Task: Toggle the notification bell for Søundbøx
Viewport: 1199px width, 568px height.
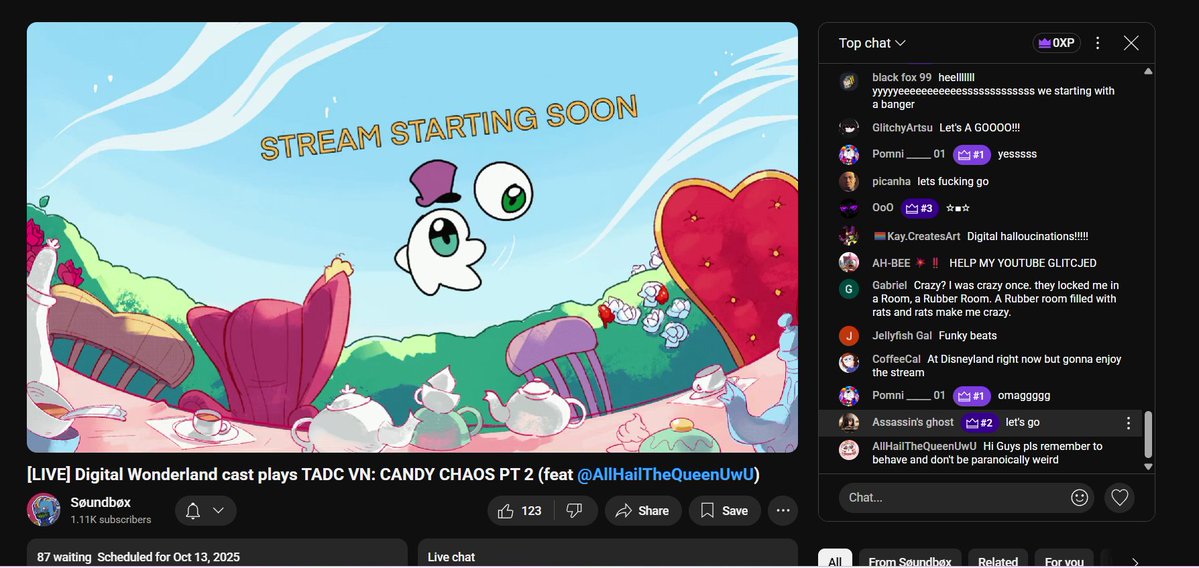Action: coord(193,511)
